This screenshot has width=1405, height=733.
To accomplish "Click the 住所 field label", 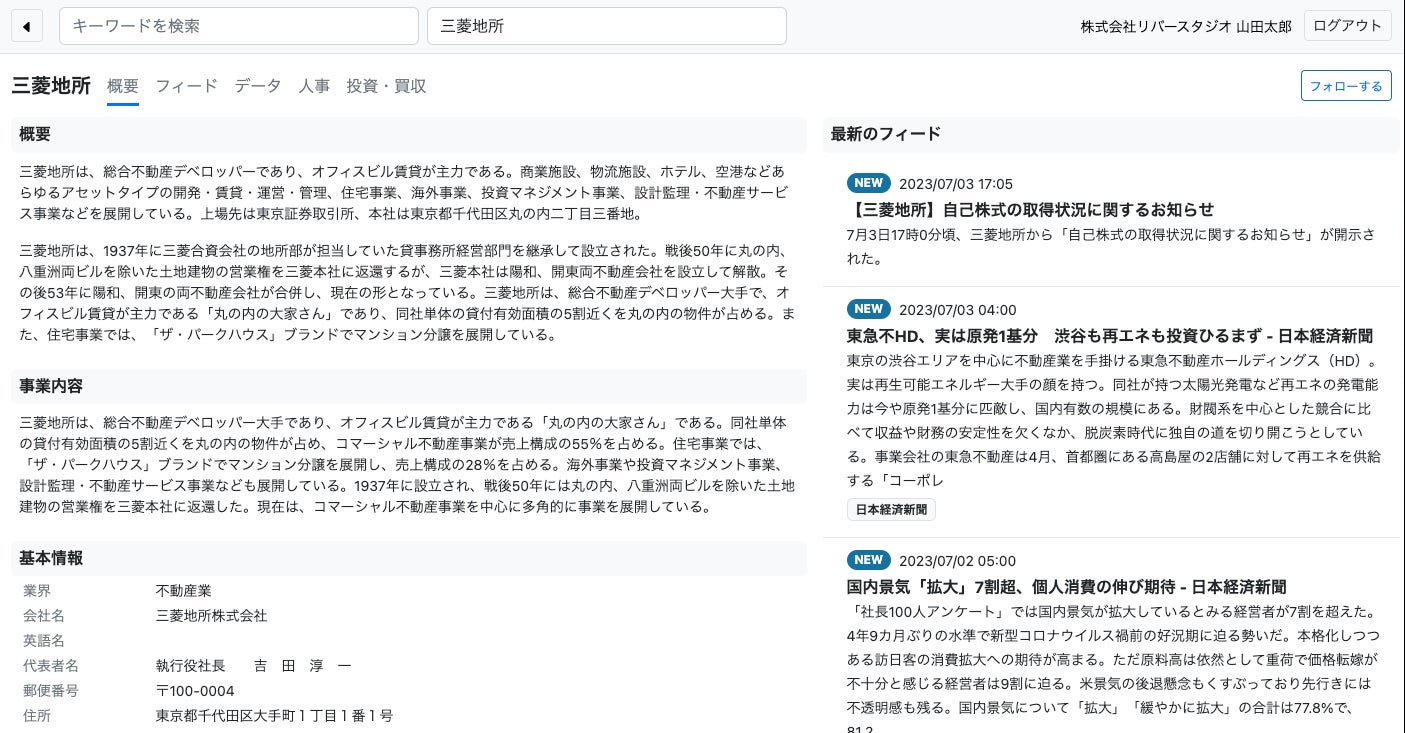I will (37, 716).
